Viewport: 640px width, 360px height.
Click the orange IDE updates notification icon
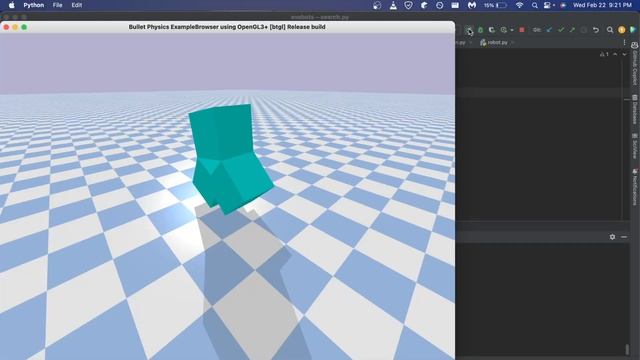pyautogui.click(x=622, y=30)
